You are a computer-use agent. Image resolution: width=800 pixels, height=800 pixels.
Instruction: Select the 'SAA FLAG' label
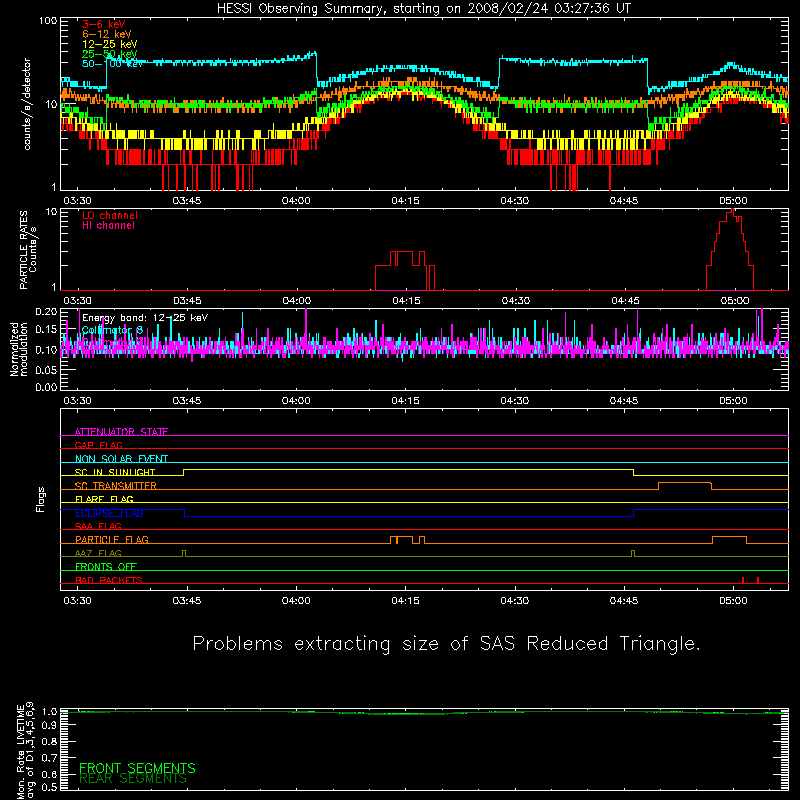98,527
